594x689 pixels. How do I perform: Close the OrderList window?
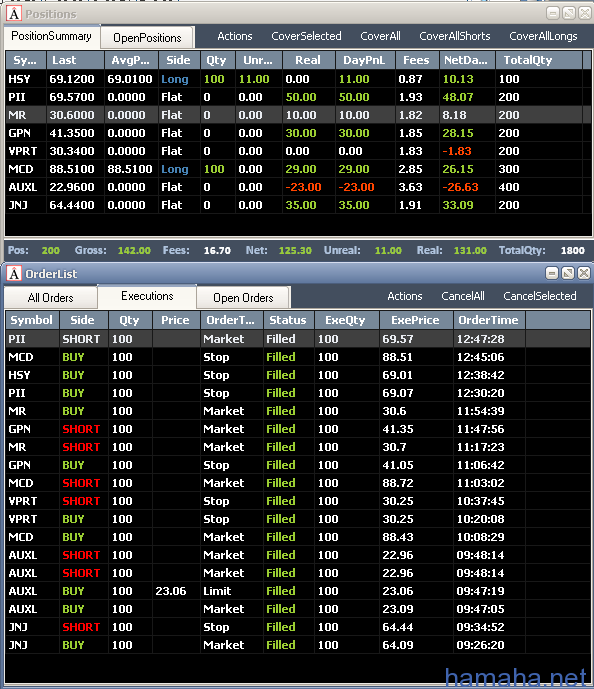(584, 273)
